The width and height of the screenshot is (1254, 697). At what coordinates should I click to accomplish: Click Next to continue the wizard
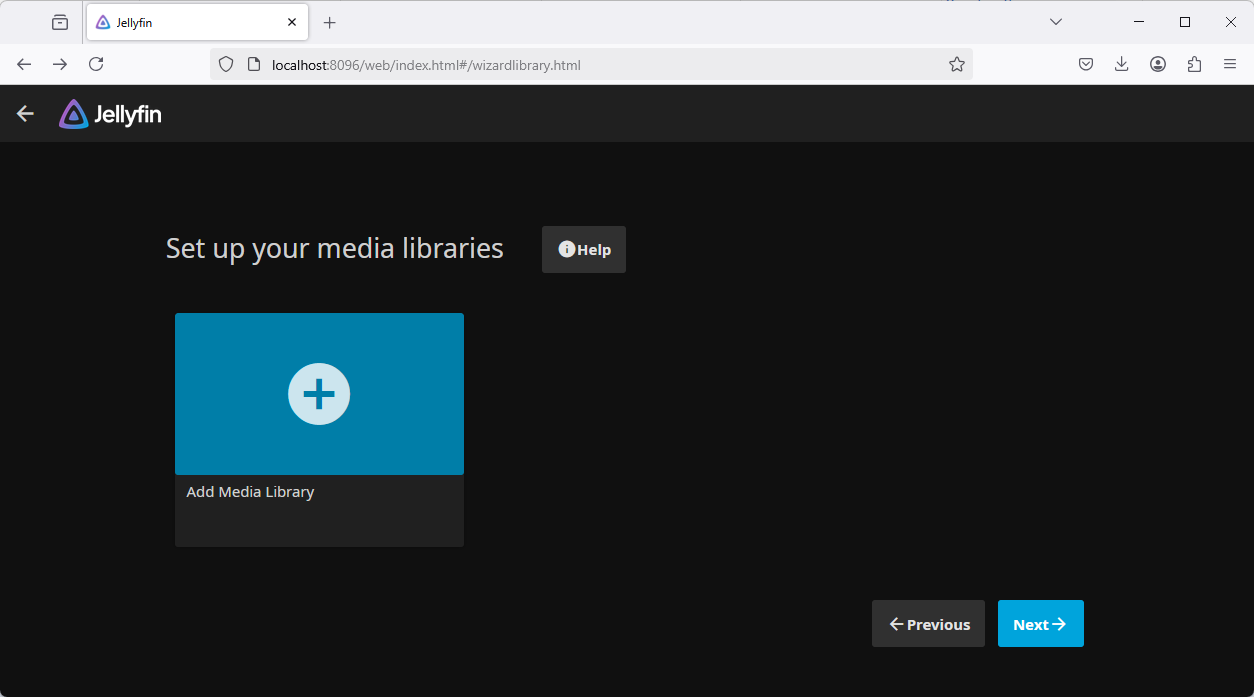(1040, 624)
